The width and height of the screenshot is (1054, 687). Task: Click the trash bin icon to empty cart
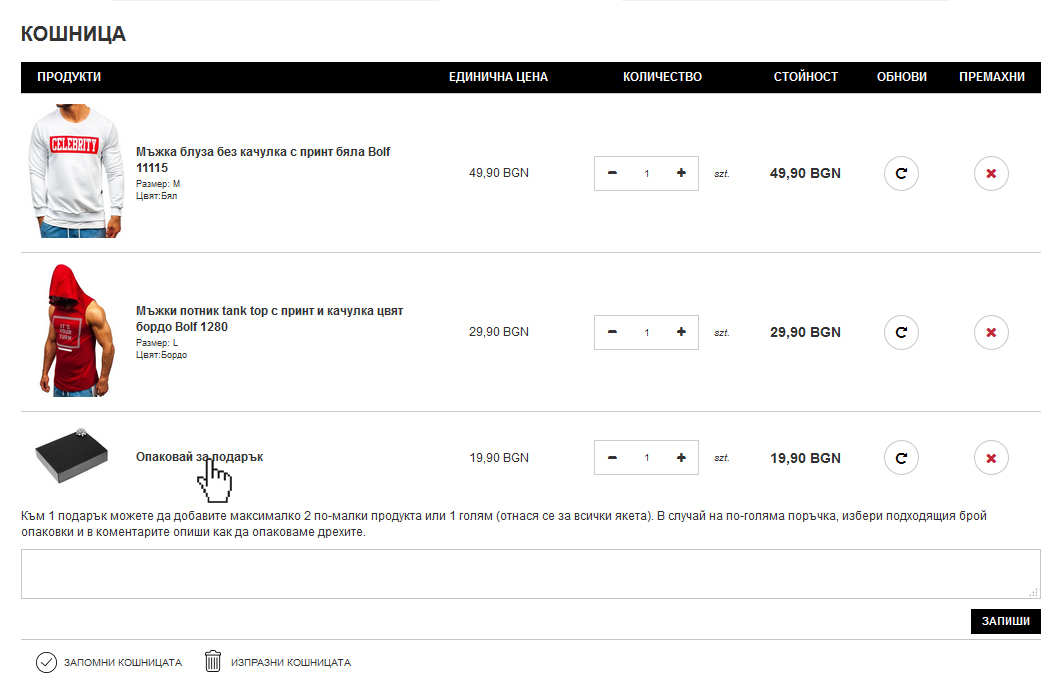tap(213, 662)
